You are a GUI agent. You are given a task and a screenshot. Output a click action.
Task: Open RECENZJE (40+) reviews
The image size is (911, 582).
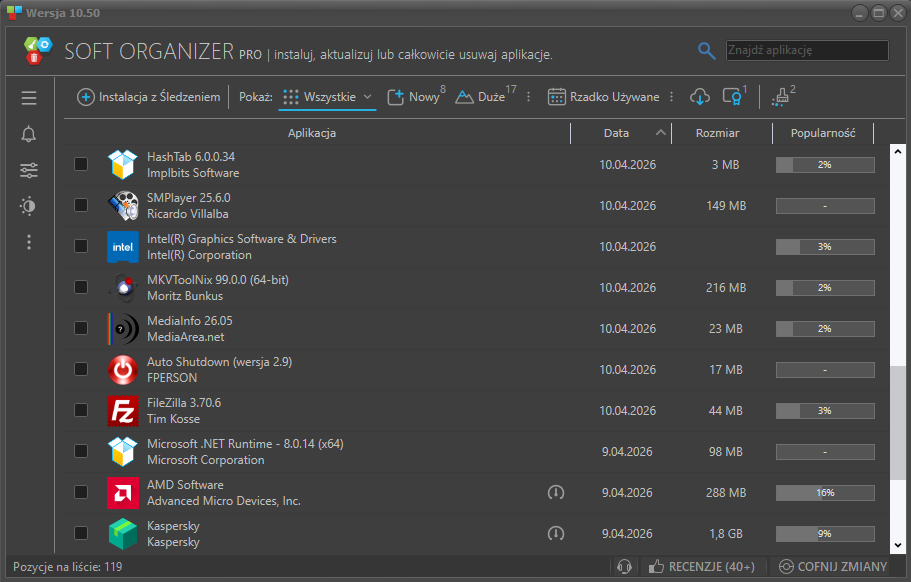click(x=702, y=566)
